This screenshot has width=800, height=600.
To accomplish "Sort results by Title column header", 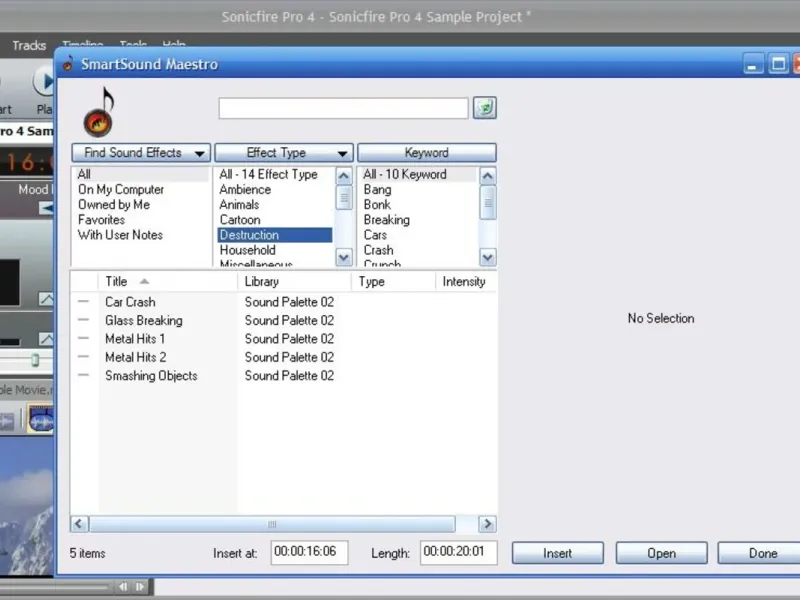I will (168, 281).
